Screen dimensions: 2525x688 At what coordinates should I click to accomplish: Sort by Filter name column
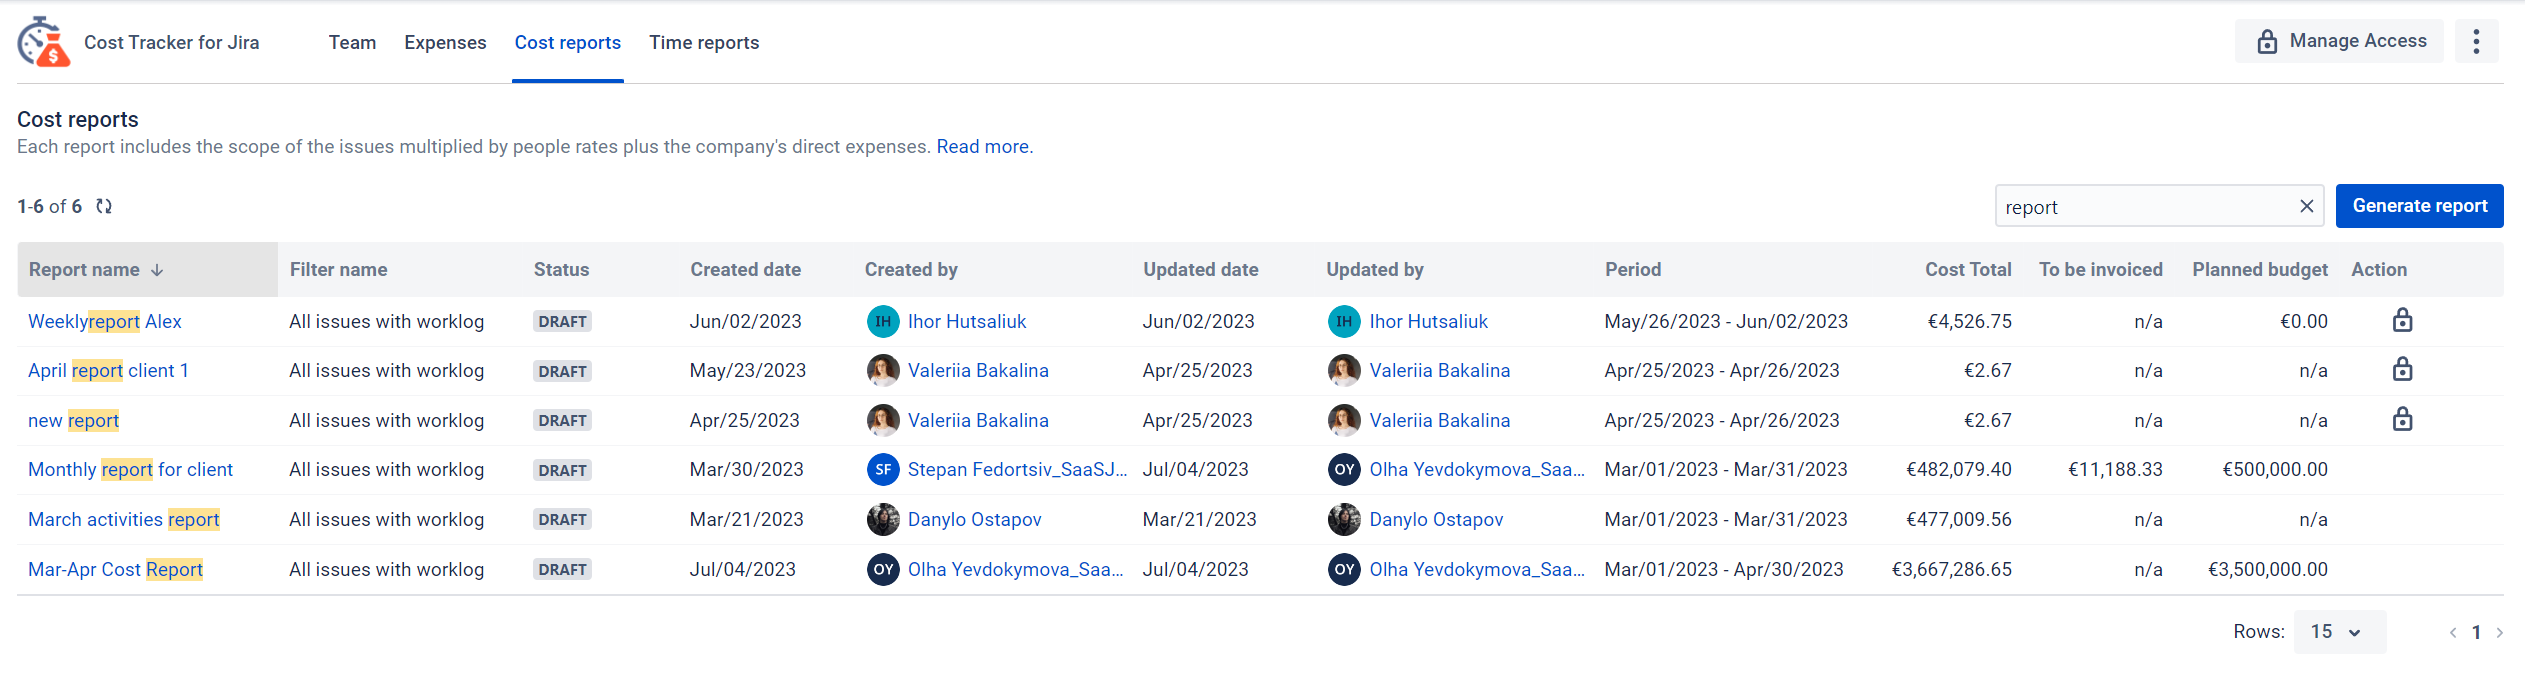[338, 269]
